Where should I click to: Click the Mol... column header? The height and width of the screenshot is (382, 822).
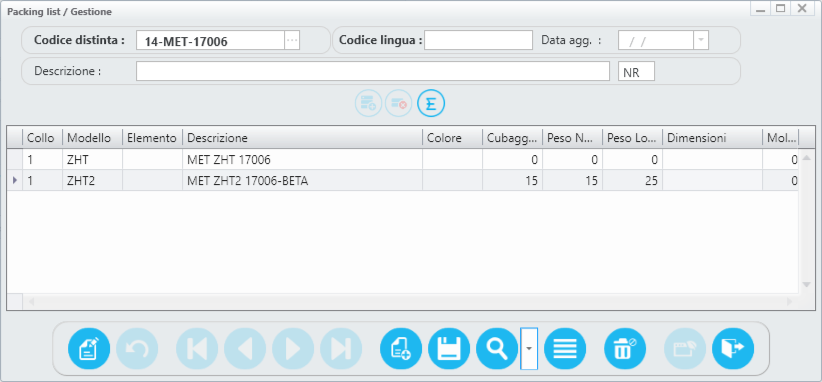781,138
